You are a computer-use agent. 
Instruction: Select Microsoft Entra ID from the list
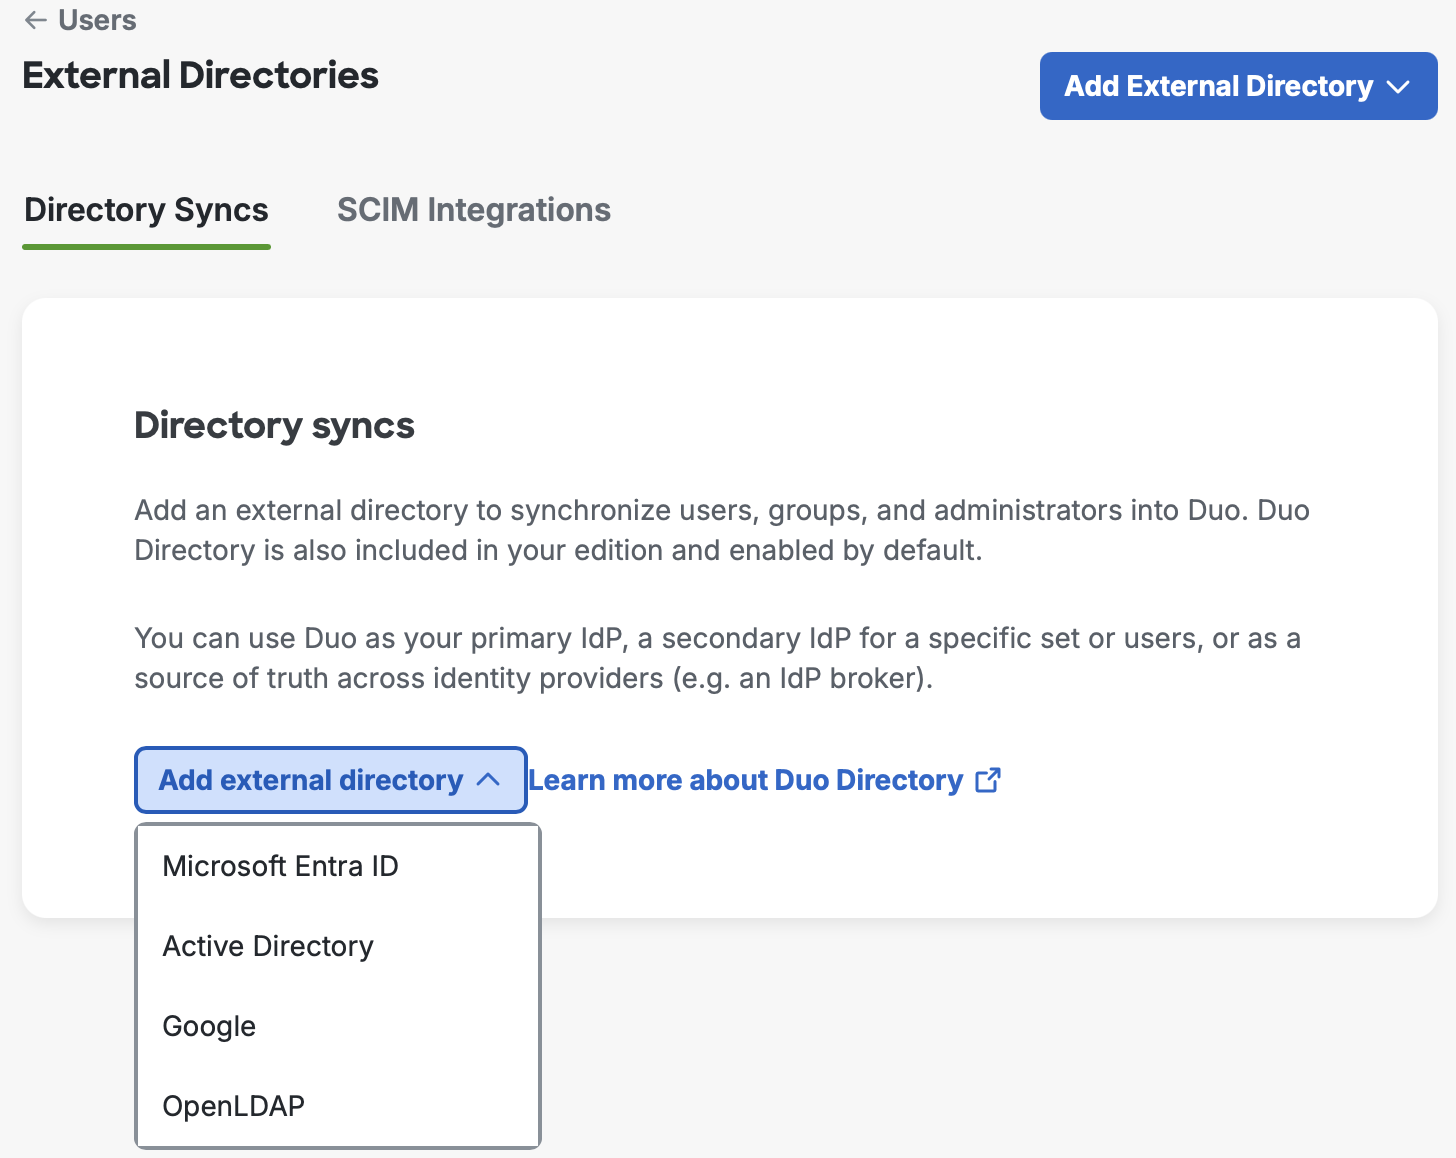(x=280, y=866)
